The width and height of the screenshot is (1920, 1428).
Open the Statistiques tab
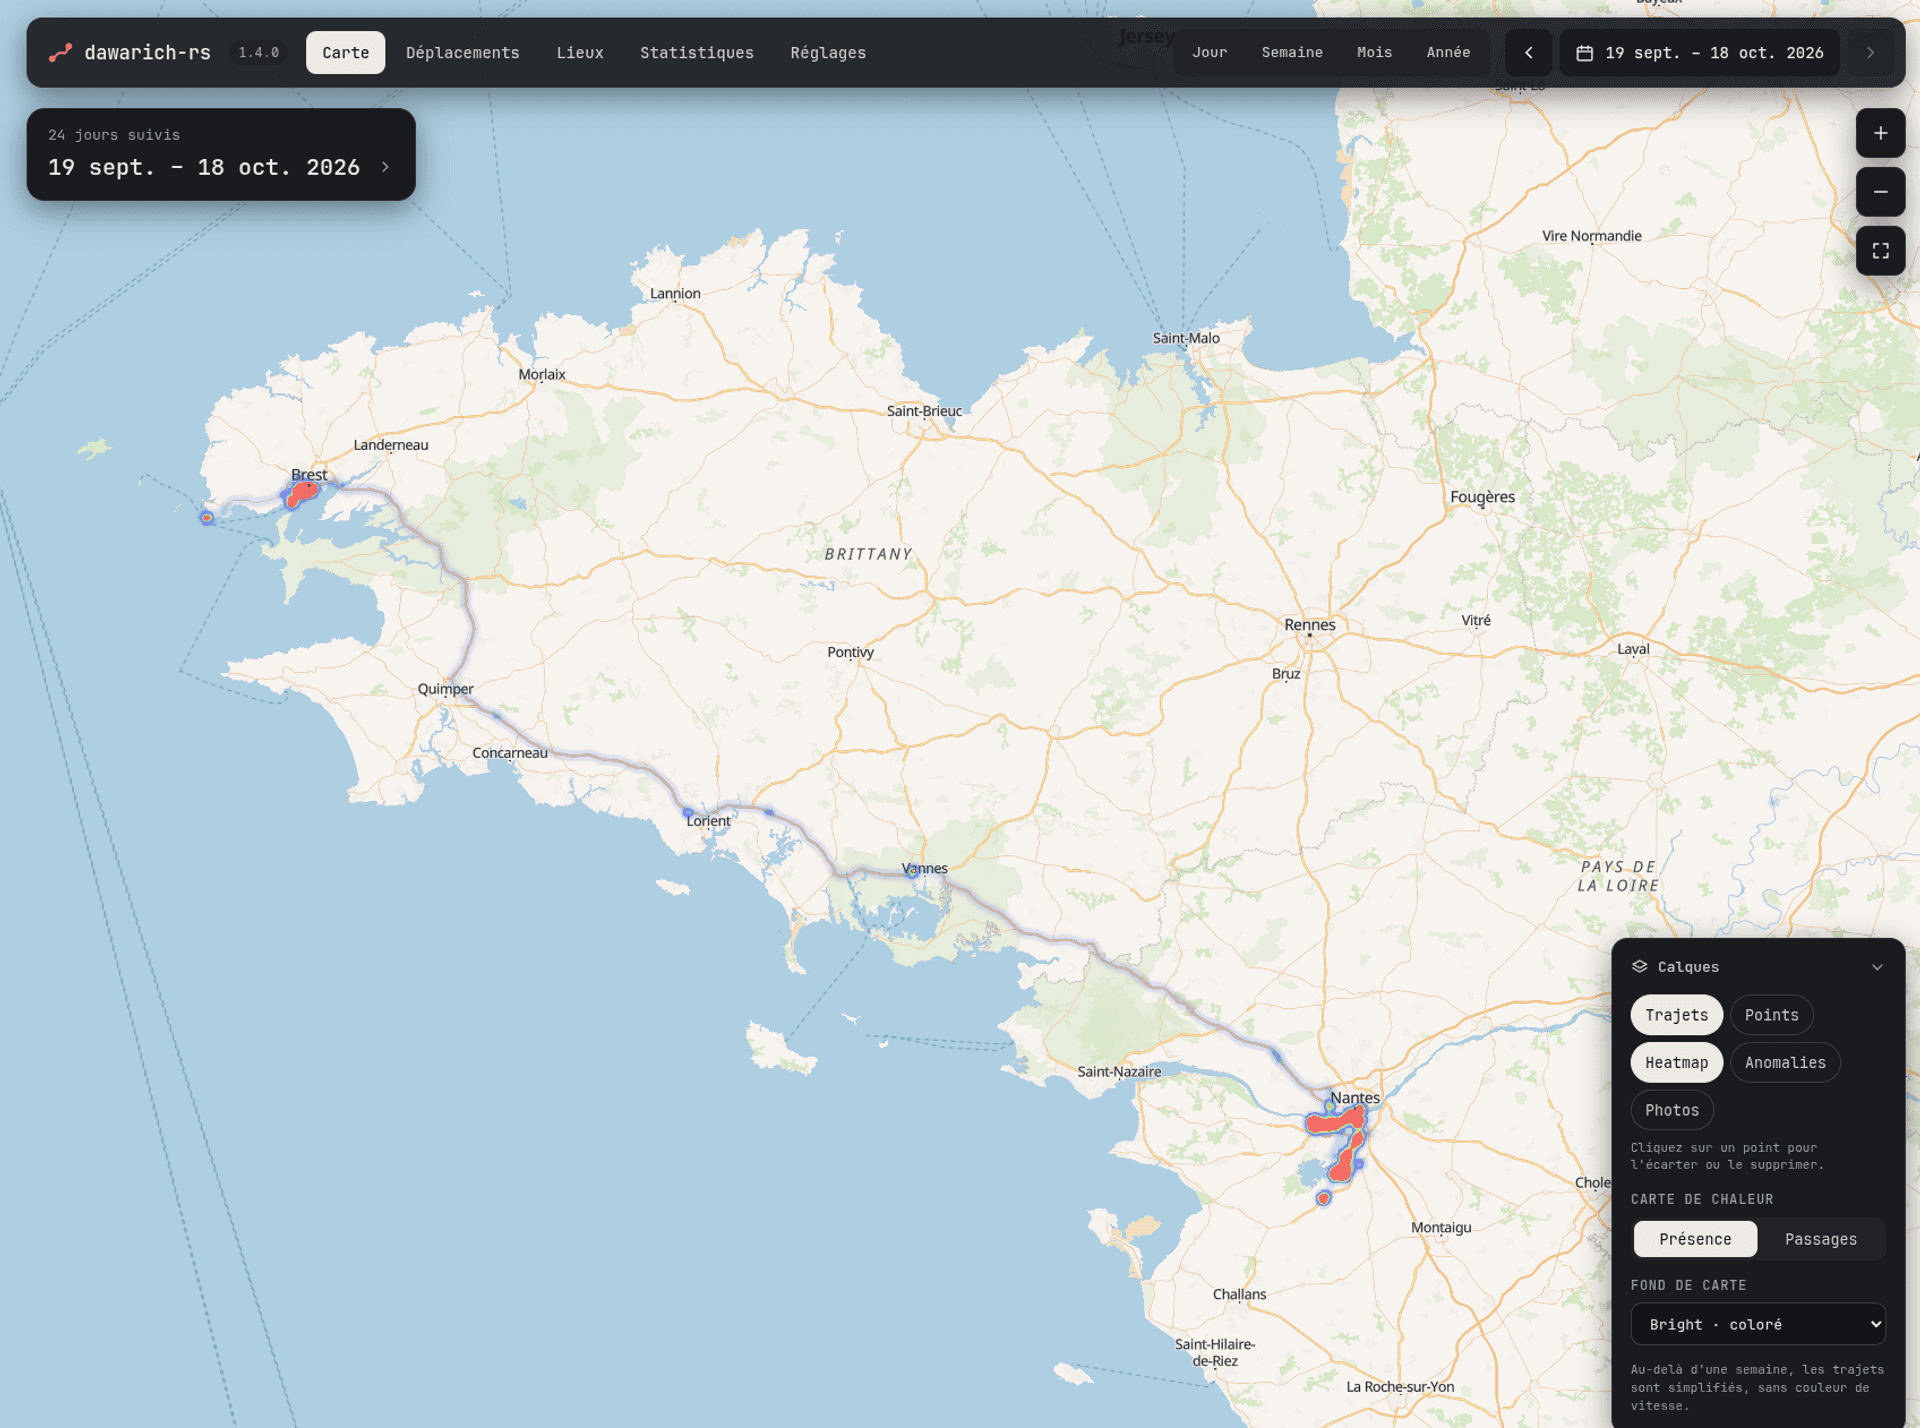[x=696, y=52]
